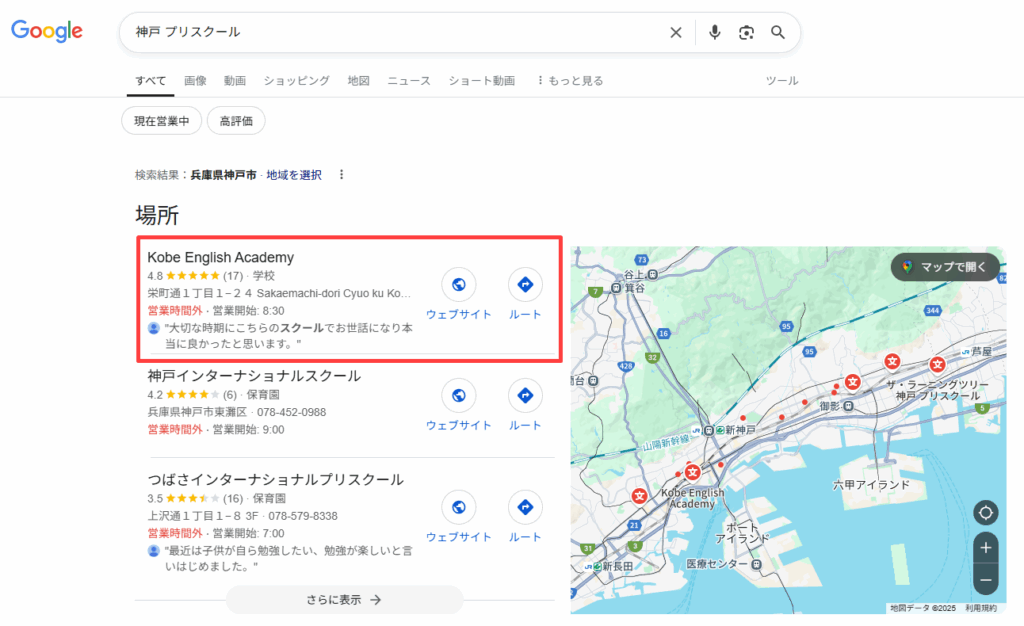Click reviewer avatar in Kobe English Academy review
The width and height of the screenshot is (1024, 626).
point(153,328)
